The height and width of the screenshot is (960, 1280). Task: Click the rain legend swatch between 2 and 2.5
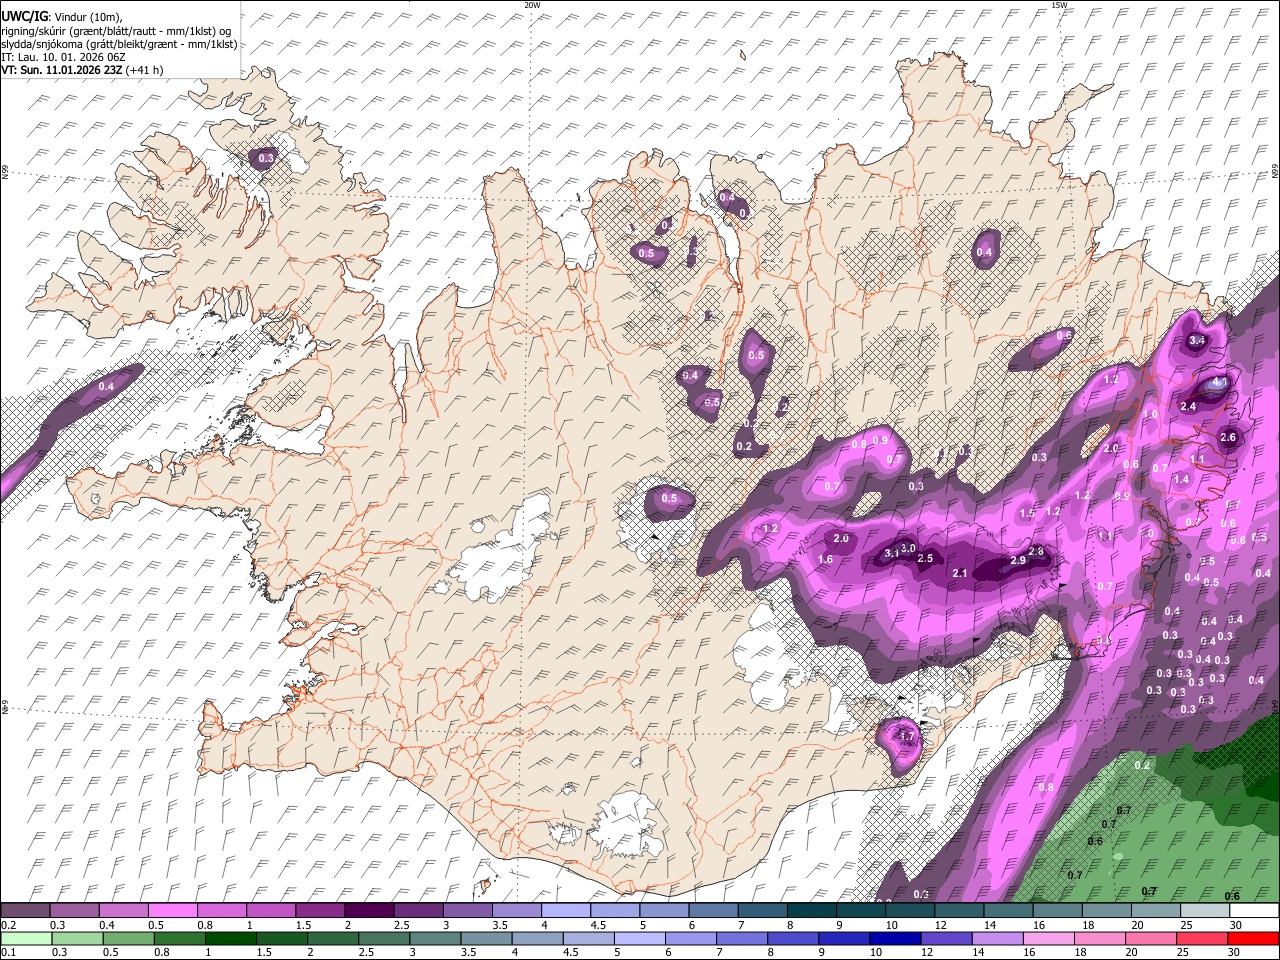point(332,938)
